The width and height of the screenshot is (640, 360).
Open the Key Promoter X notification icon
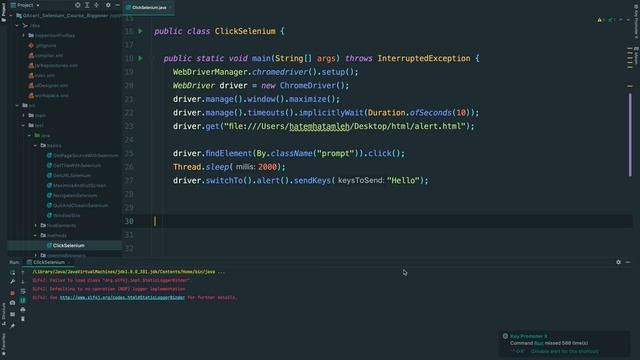505,336
